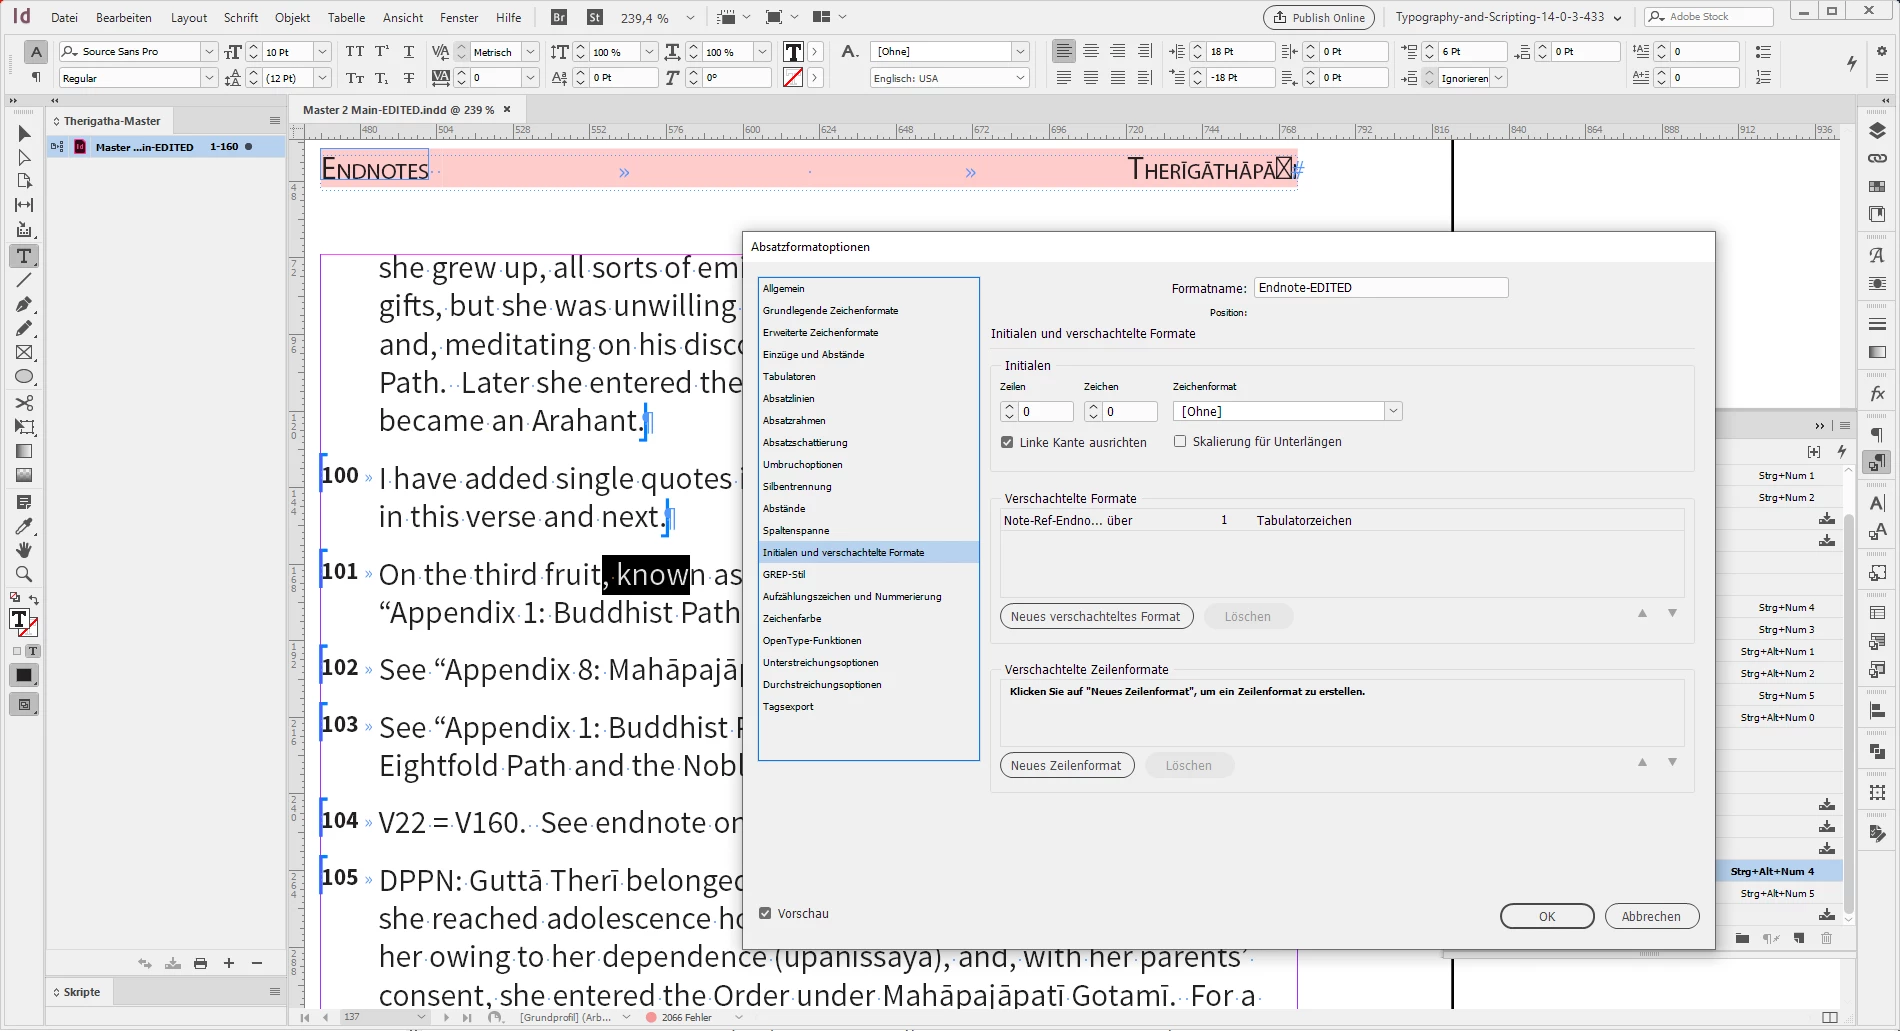
Task: Click the Abbrechen button
Action: [x=1651, y=916]
